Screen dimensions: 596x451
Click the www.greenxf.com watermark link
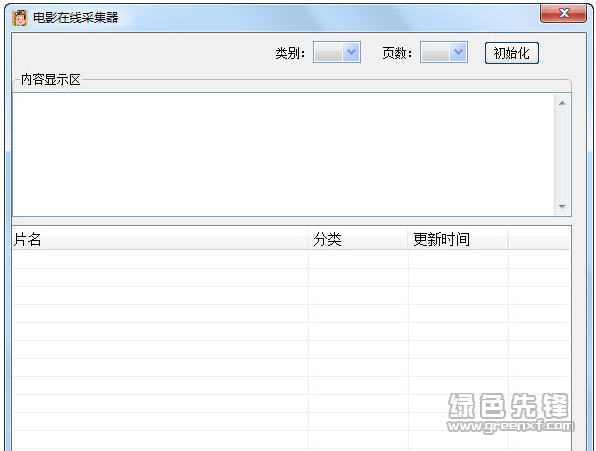click(510, 426)
